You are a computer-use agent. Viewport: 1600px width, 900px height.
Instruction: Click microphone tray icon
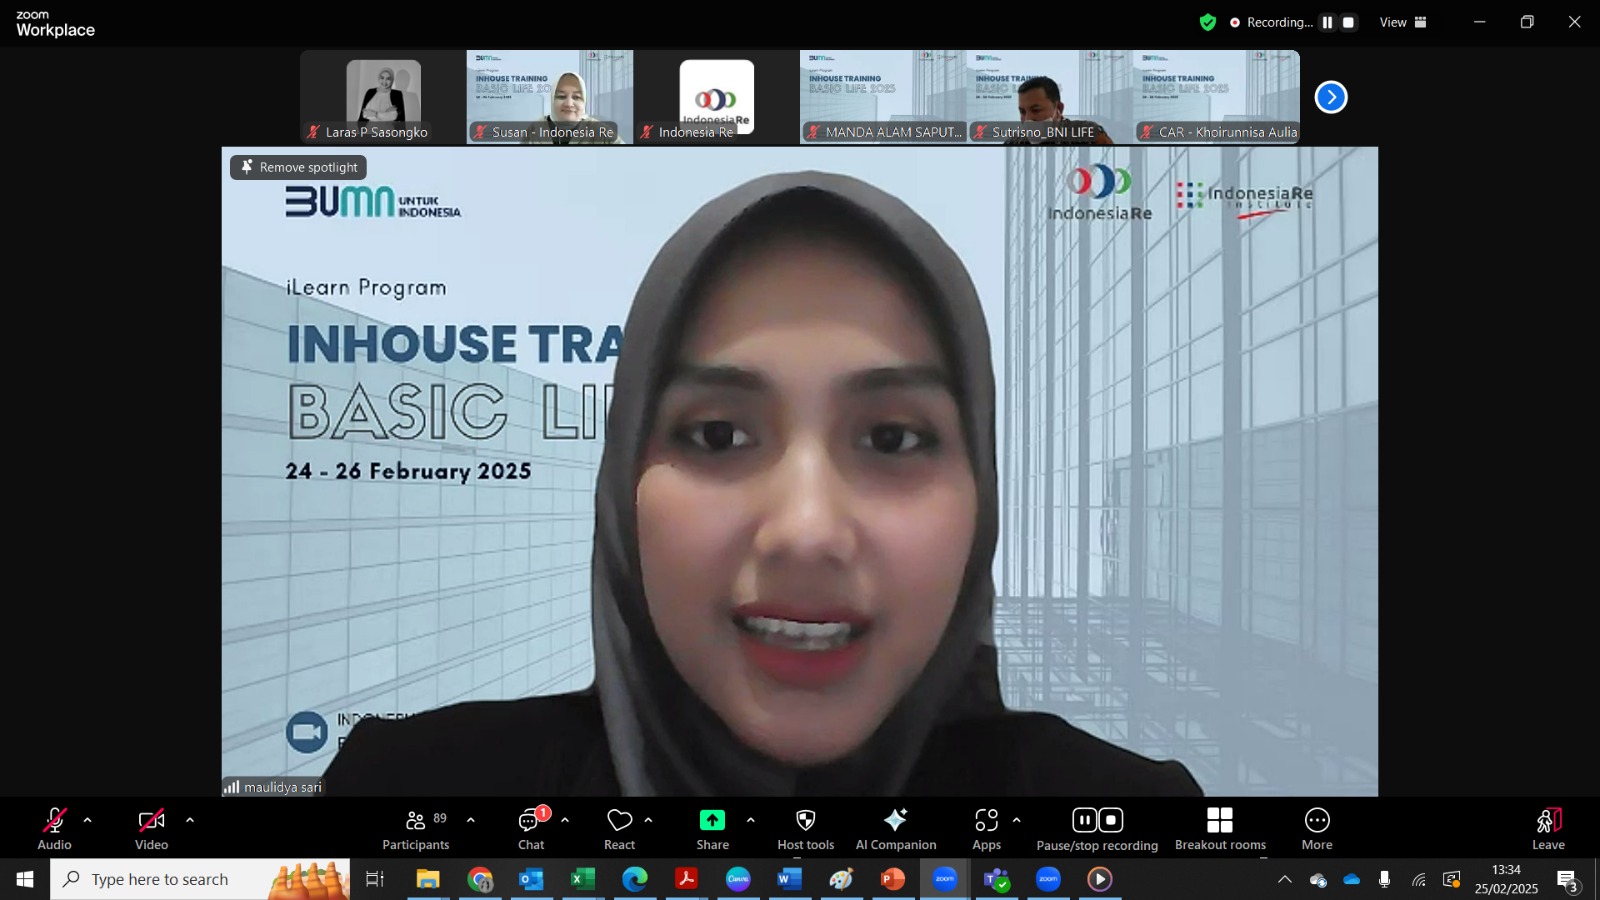pos(1384,879)
